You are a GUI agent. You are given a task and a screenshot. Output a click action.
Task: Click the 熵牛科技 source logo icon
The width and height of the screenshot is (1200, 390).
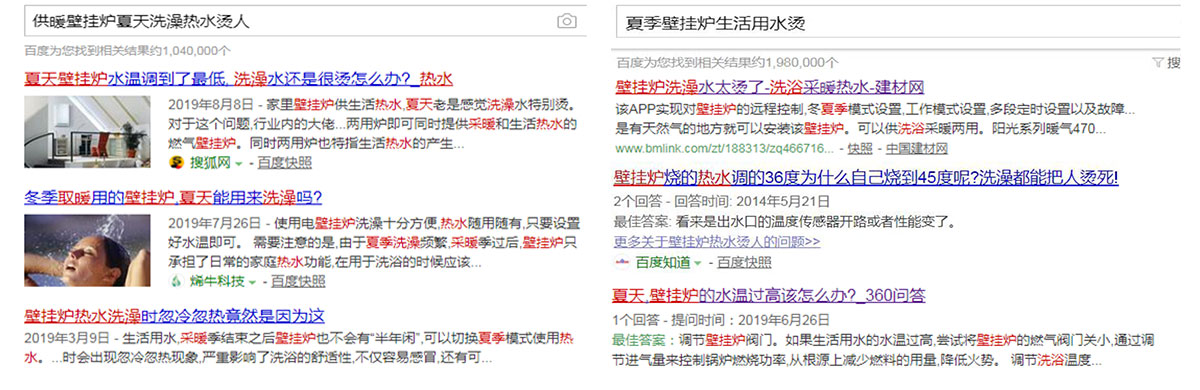176,281
